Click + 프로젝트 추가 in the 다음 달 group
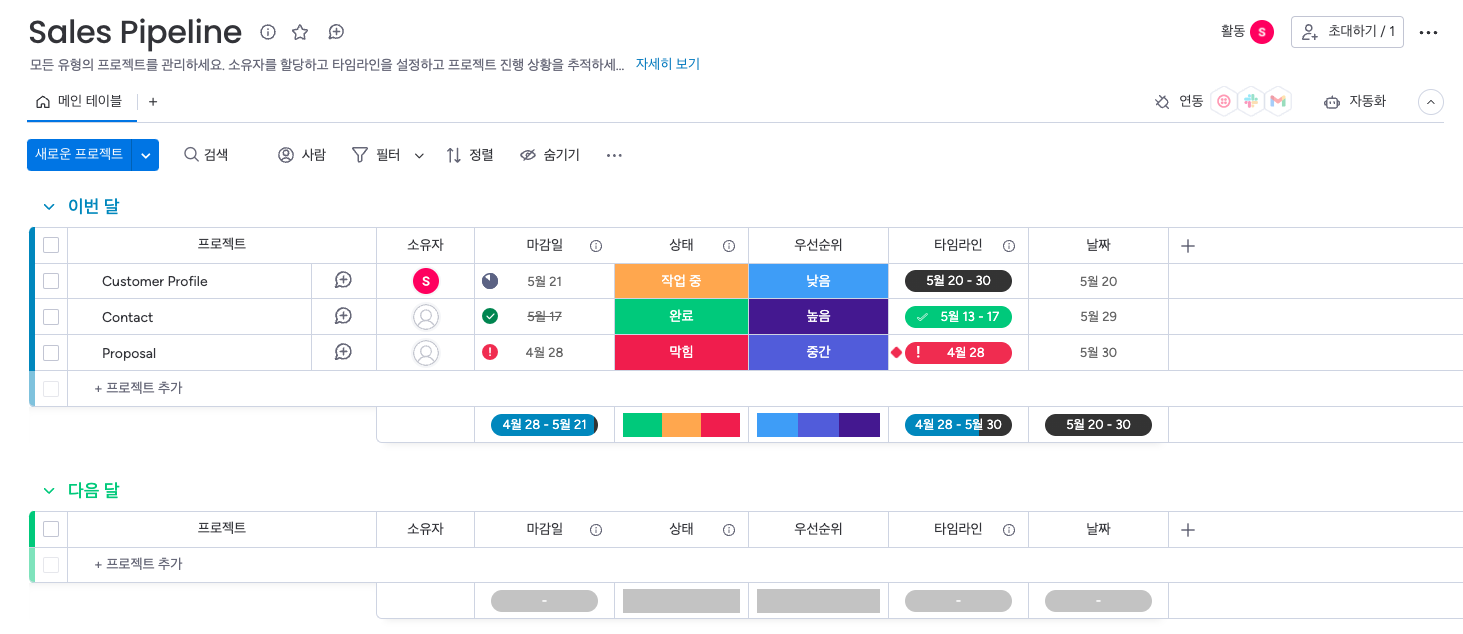The image size is (1463, 634). click(139, 564)
